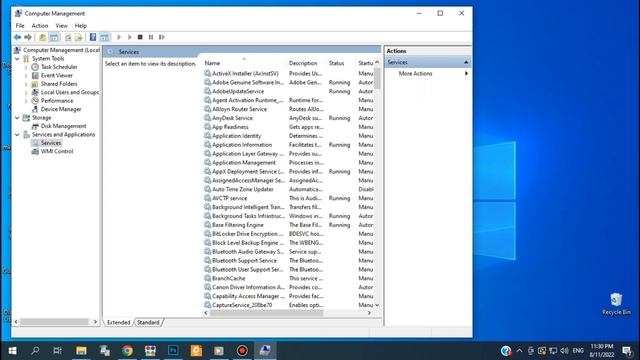Expand the Local Users and Groups node
The image size is (640, 360).
(x=26, y=93)
